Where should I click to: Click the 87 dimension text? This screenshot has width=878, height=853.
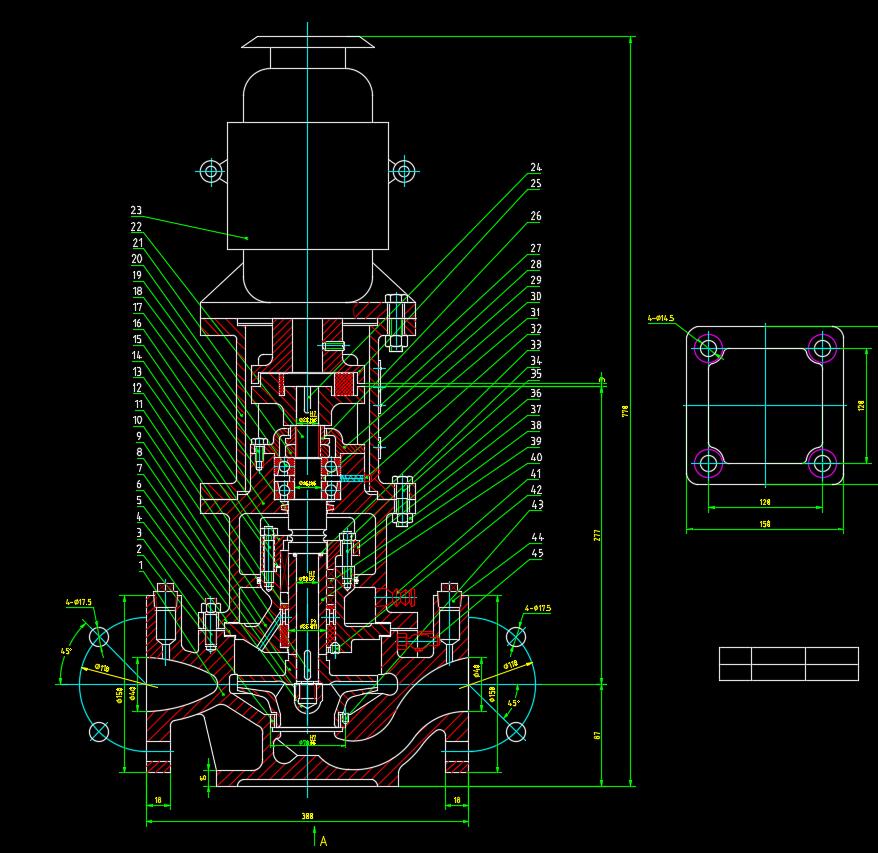pyautogui.click(x=597, y=735)
